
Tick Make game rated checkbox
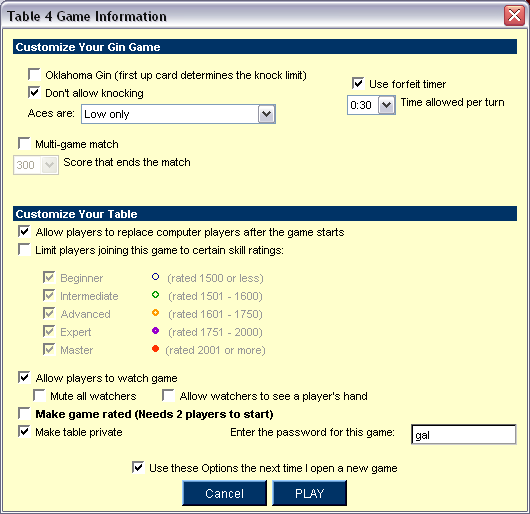pyautogui.click(x=24, y=413)
